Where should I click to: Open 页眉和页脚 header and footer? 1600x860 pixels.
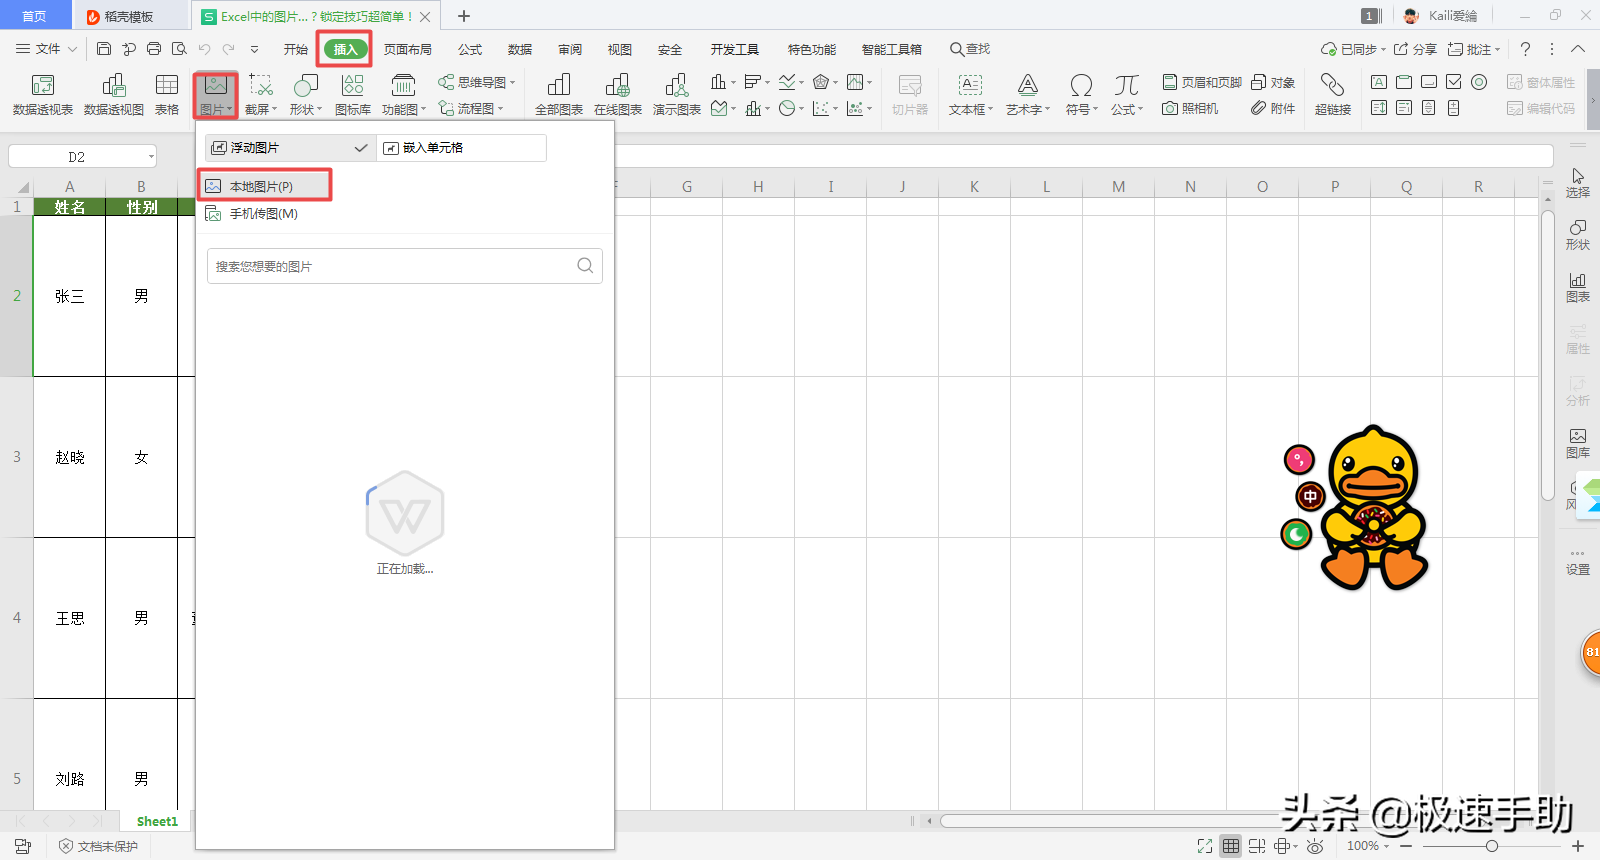pyautogui.click(x=1202, y=82)
